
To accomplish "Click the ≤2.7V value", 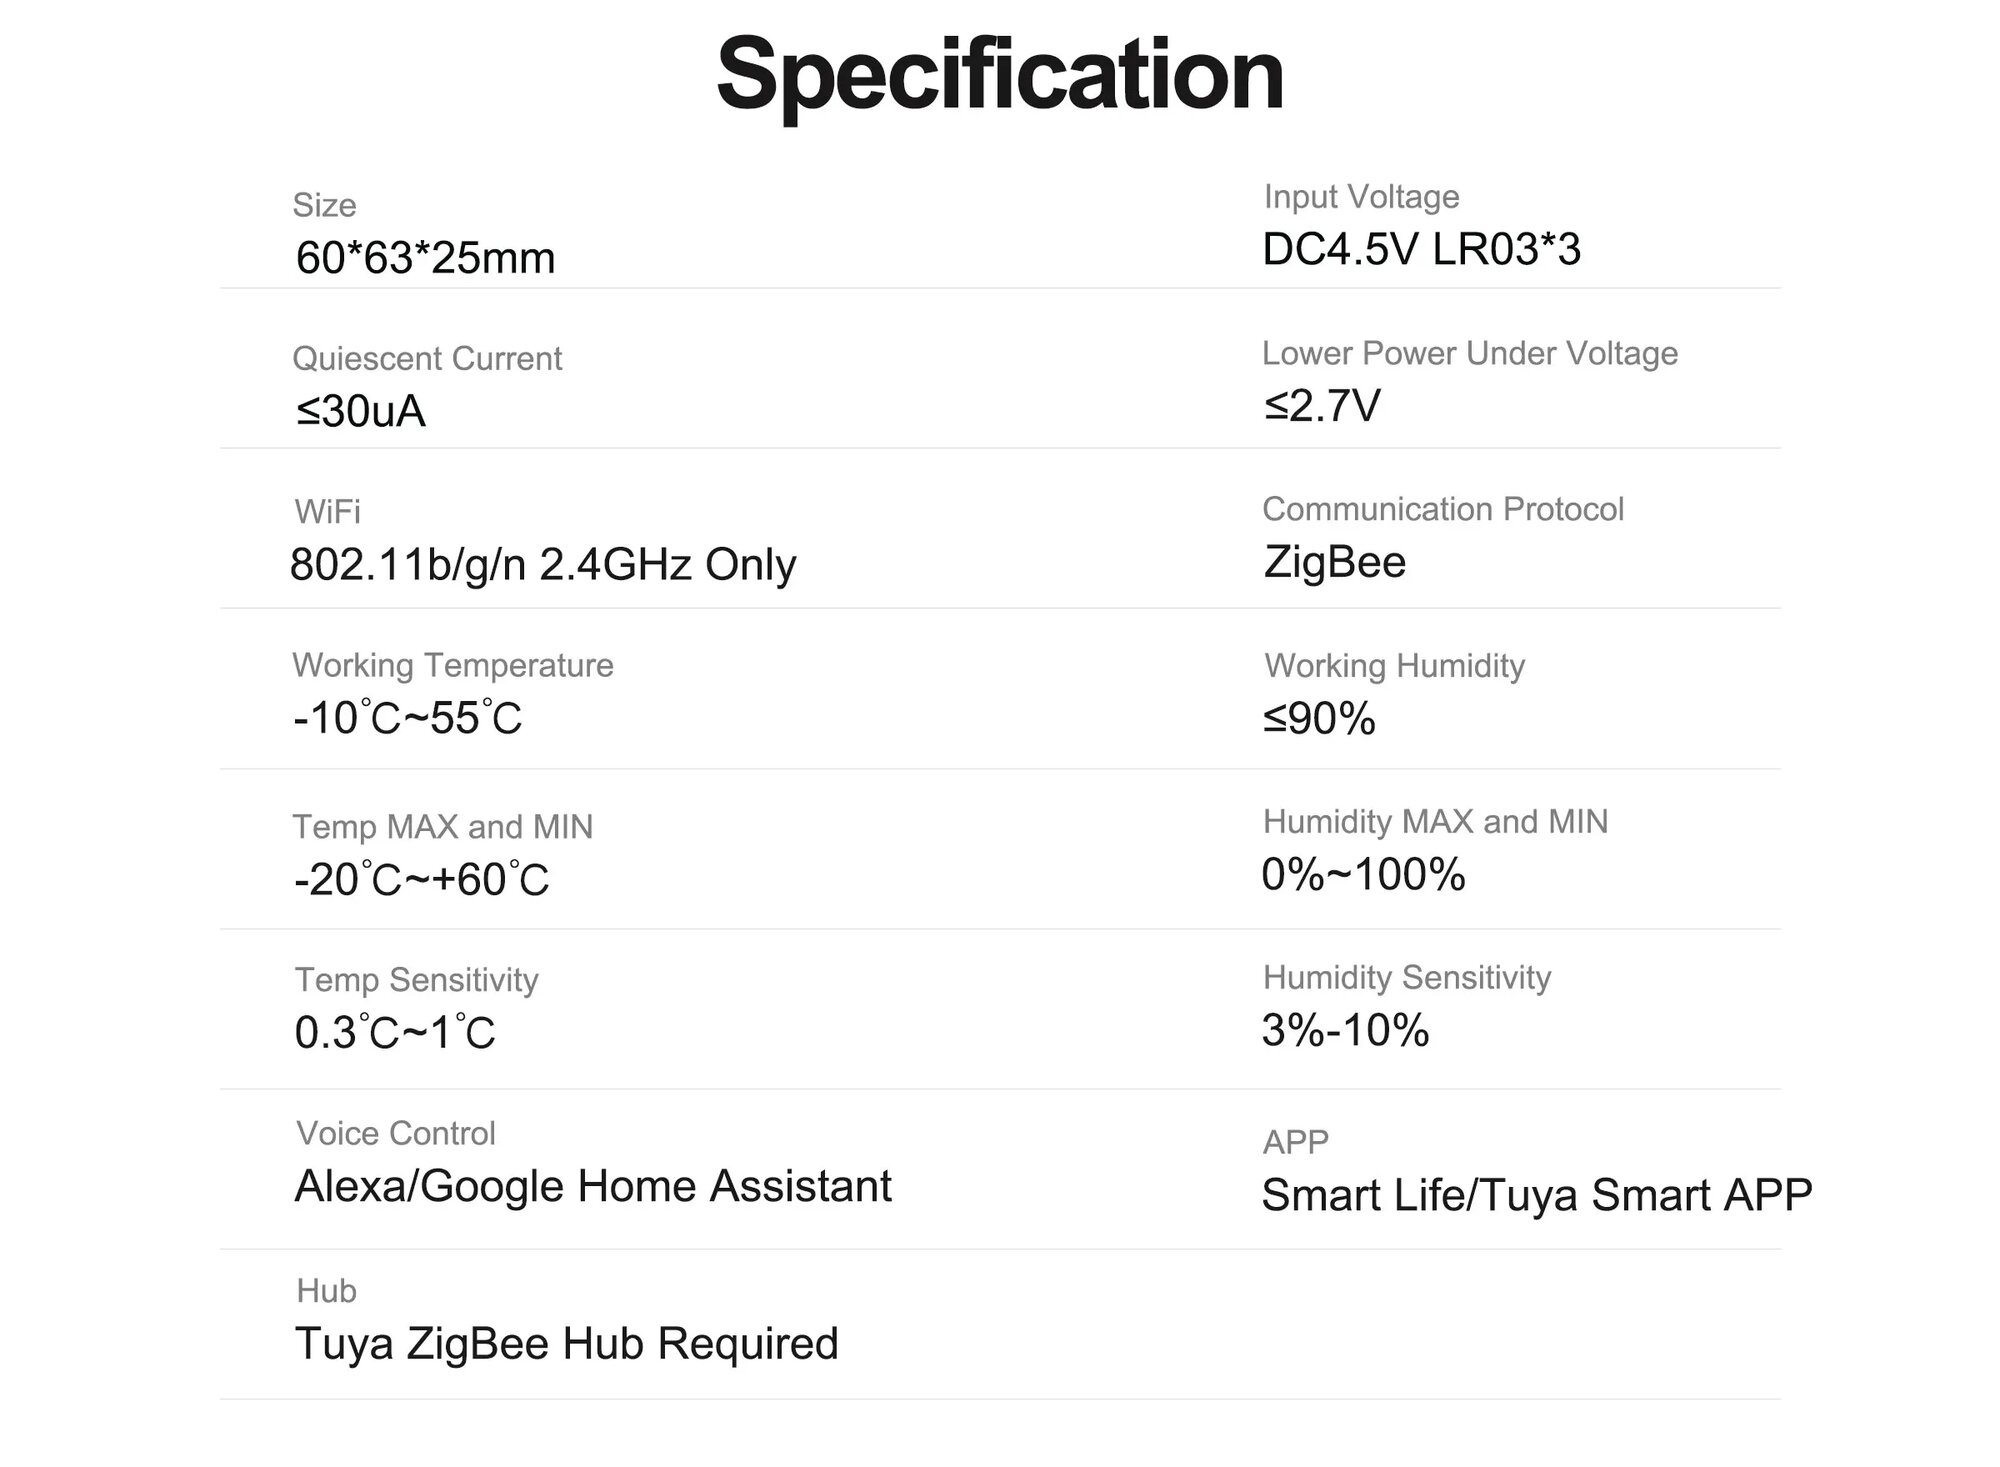I will coord(1321,406).
